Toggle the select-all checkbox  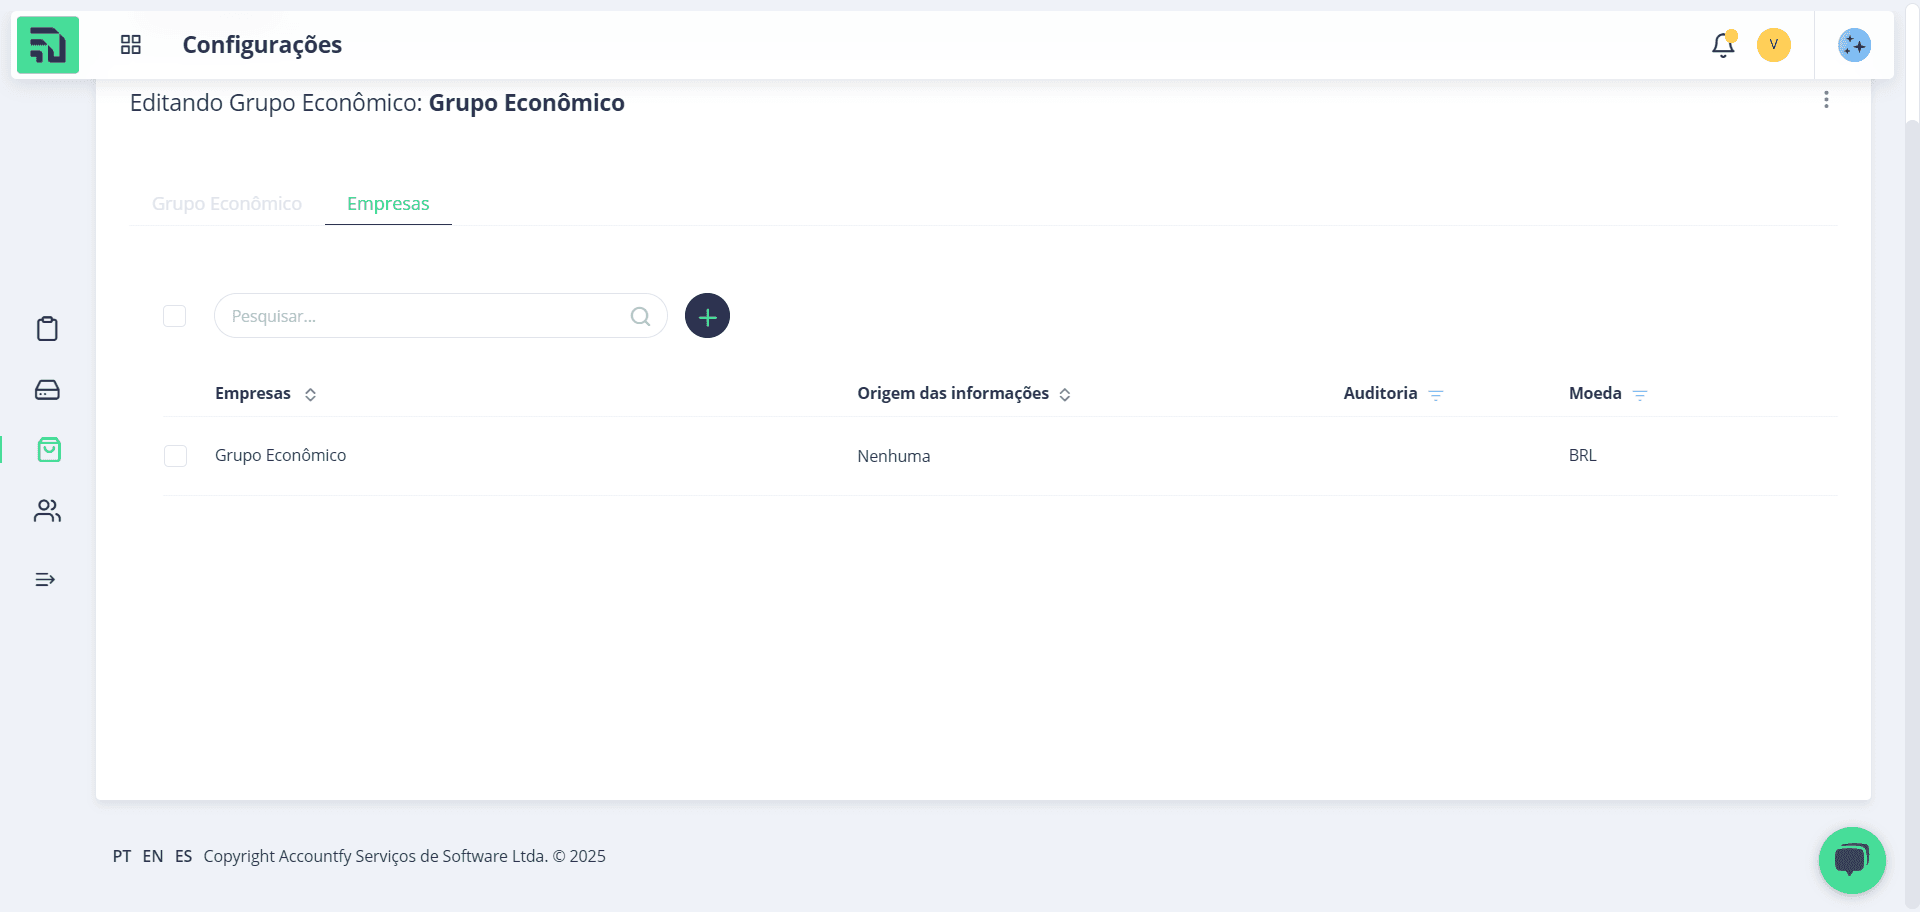click(175, 316)
